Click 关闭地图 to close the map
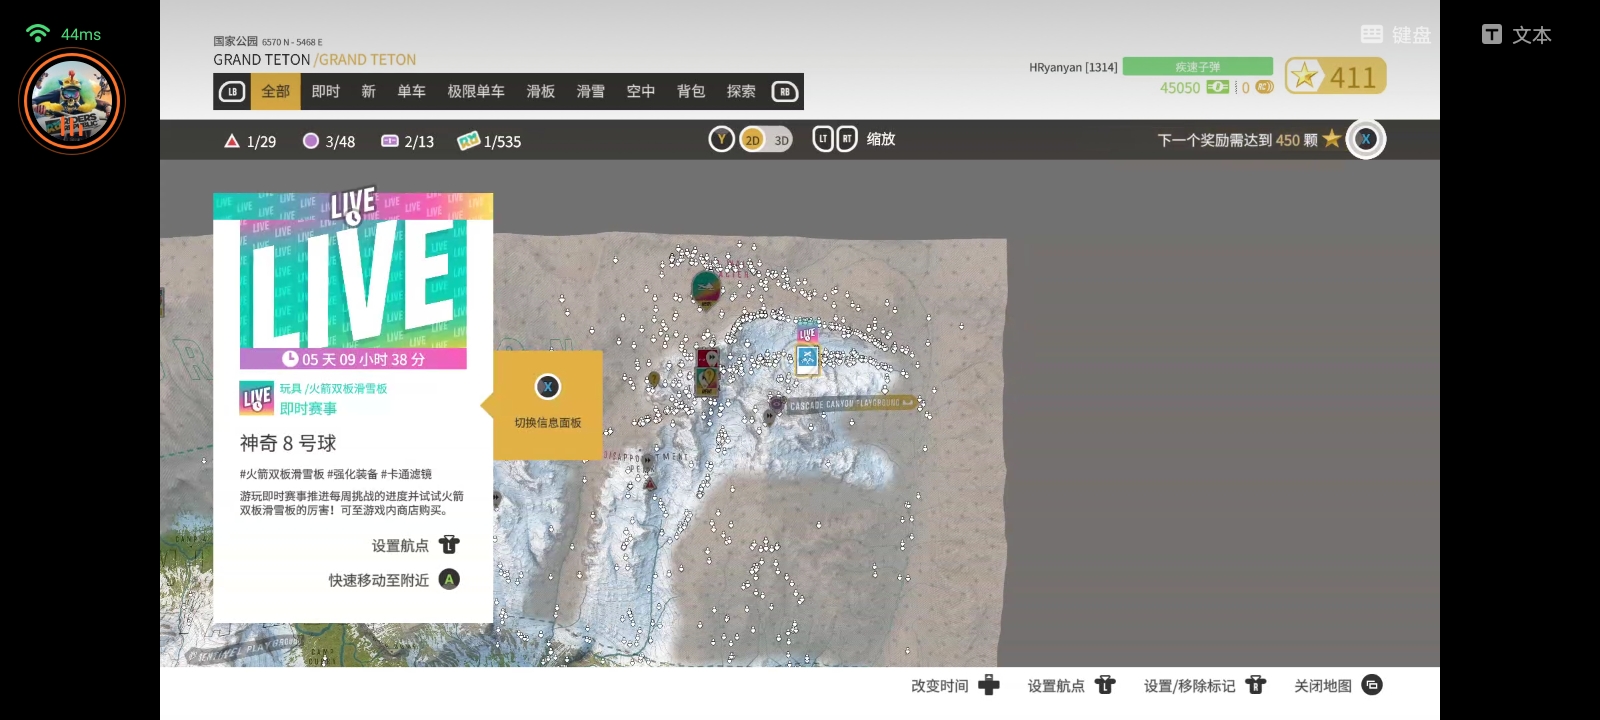This screenshot has height=720, width=1600. click(1338, 685)
